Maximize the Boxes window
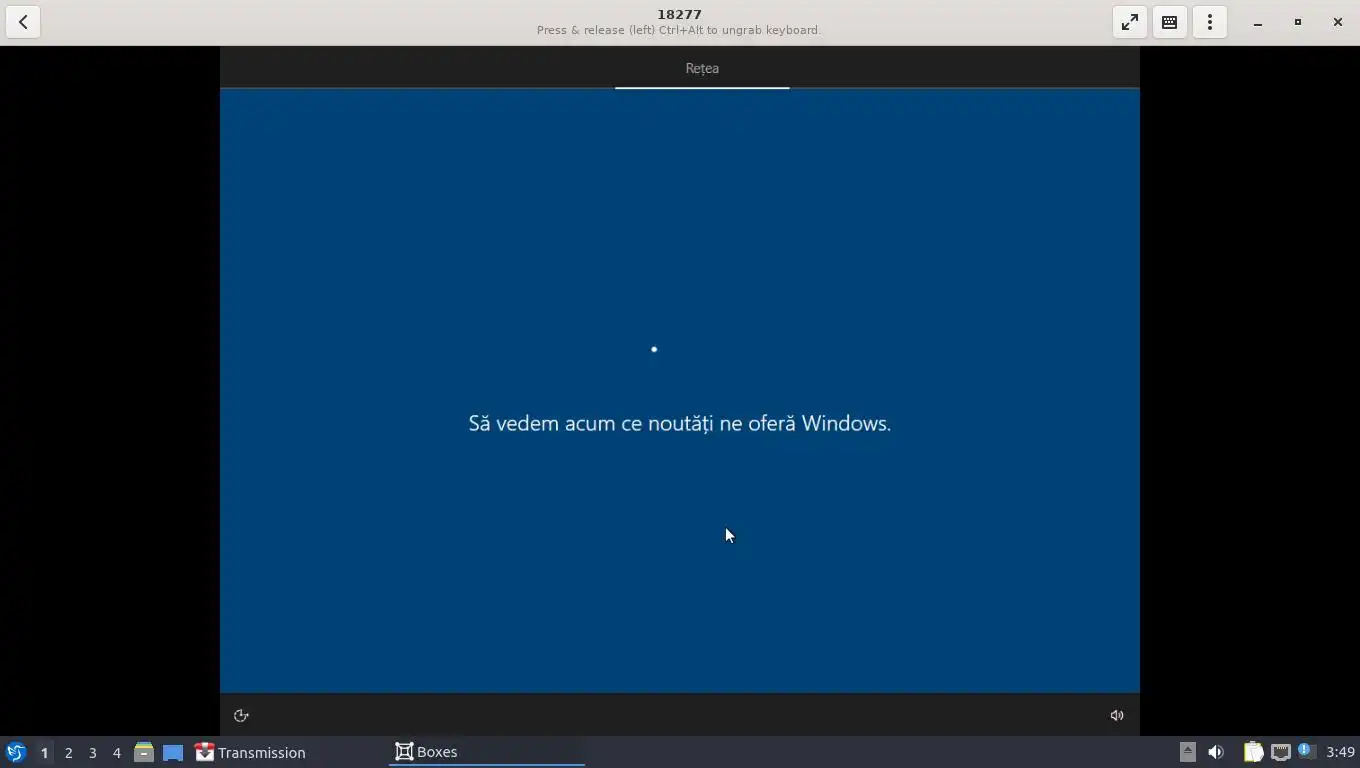 1297,22
